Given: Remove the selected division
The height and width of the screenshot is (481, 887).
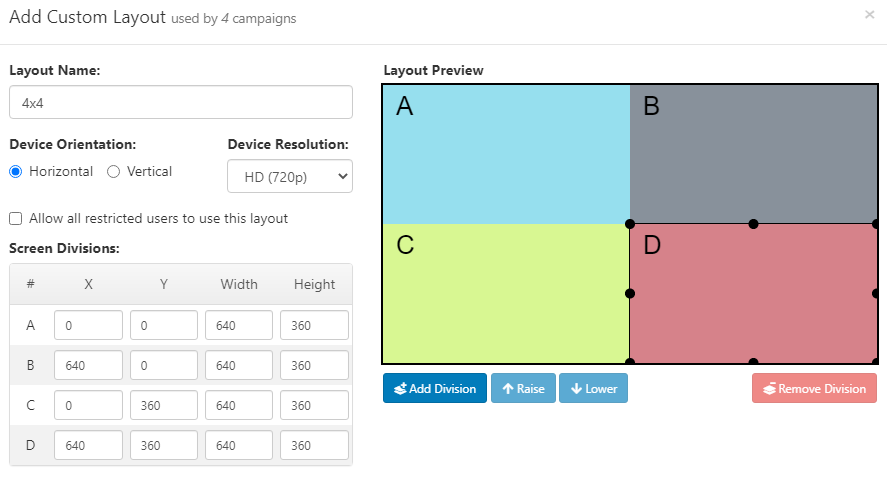Looking at the screenshot, I should (x=814, y=388).
